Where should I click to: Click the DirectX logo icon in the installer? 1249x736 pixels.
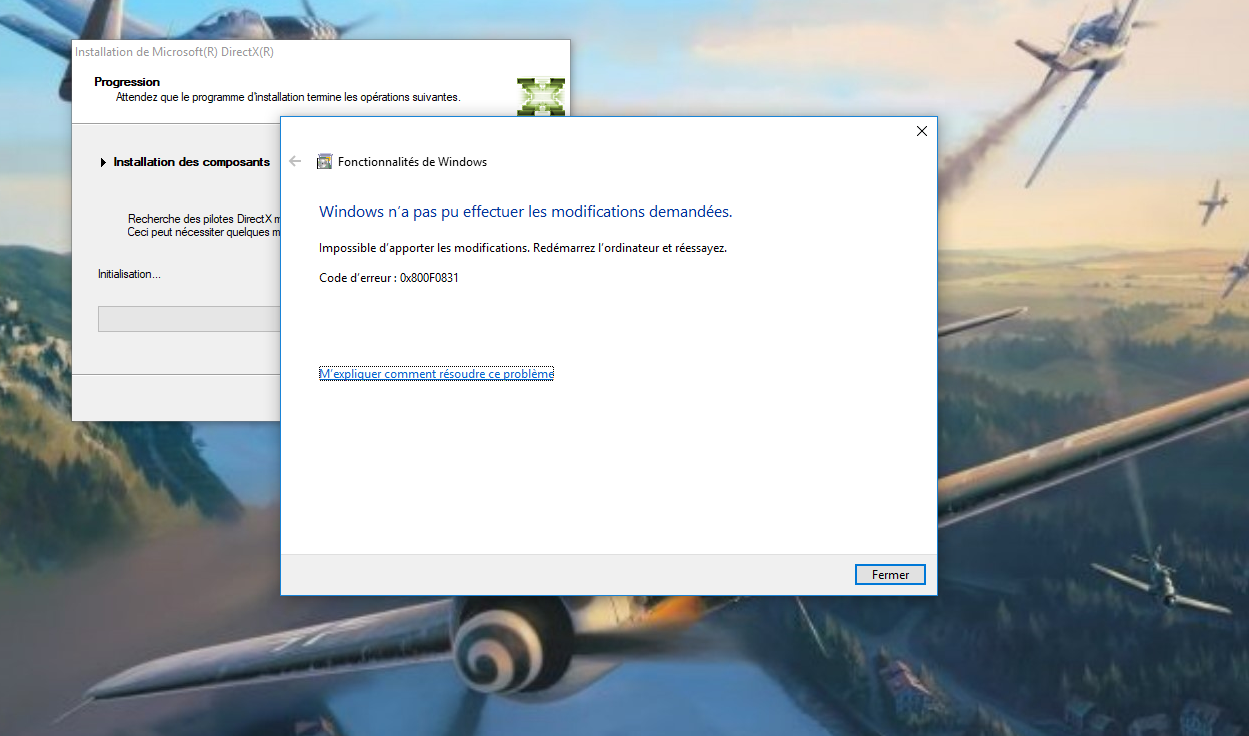click(541, 96)
